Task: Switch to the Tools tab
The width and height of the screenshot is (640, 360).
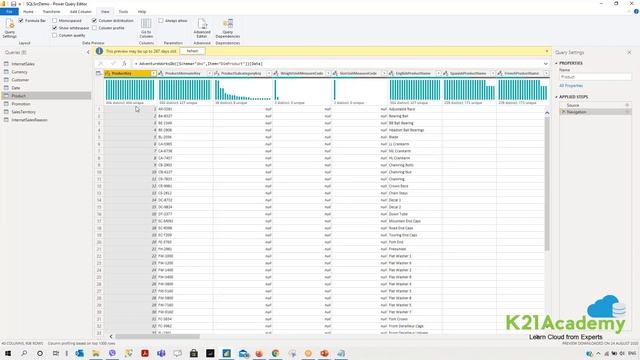Action: point(123,11)
